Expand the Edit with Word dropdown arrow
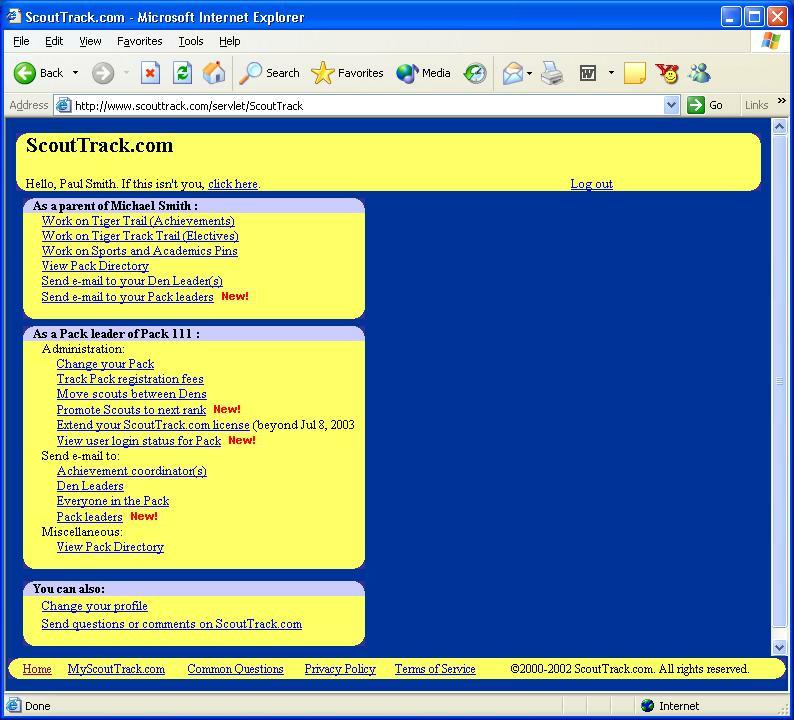 coord(611,73)
